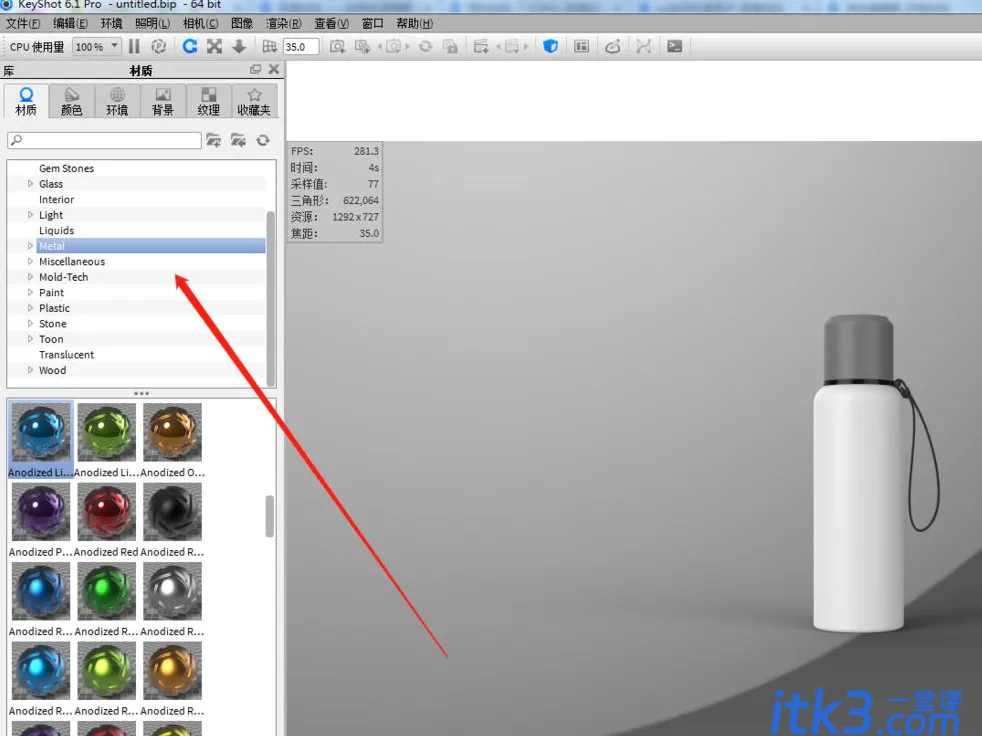
Task: Open the 帮助(H) menu
Action: point(415,24)
